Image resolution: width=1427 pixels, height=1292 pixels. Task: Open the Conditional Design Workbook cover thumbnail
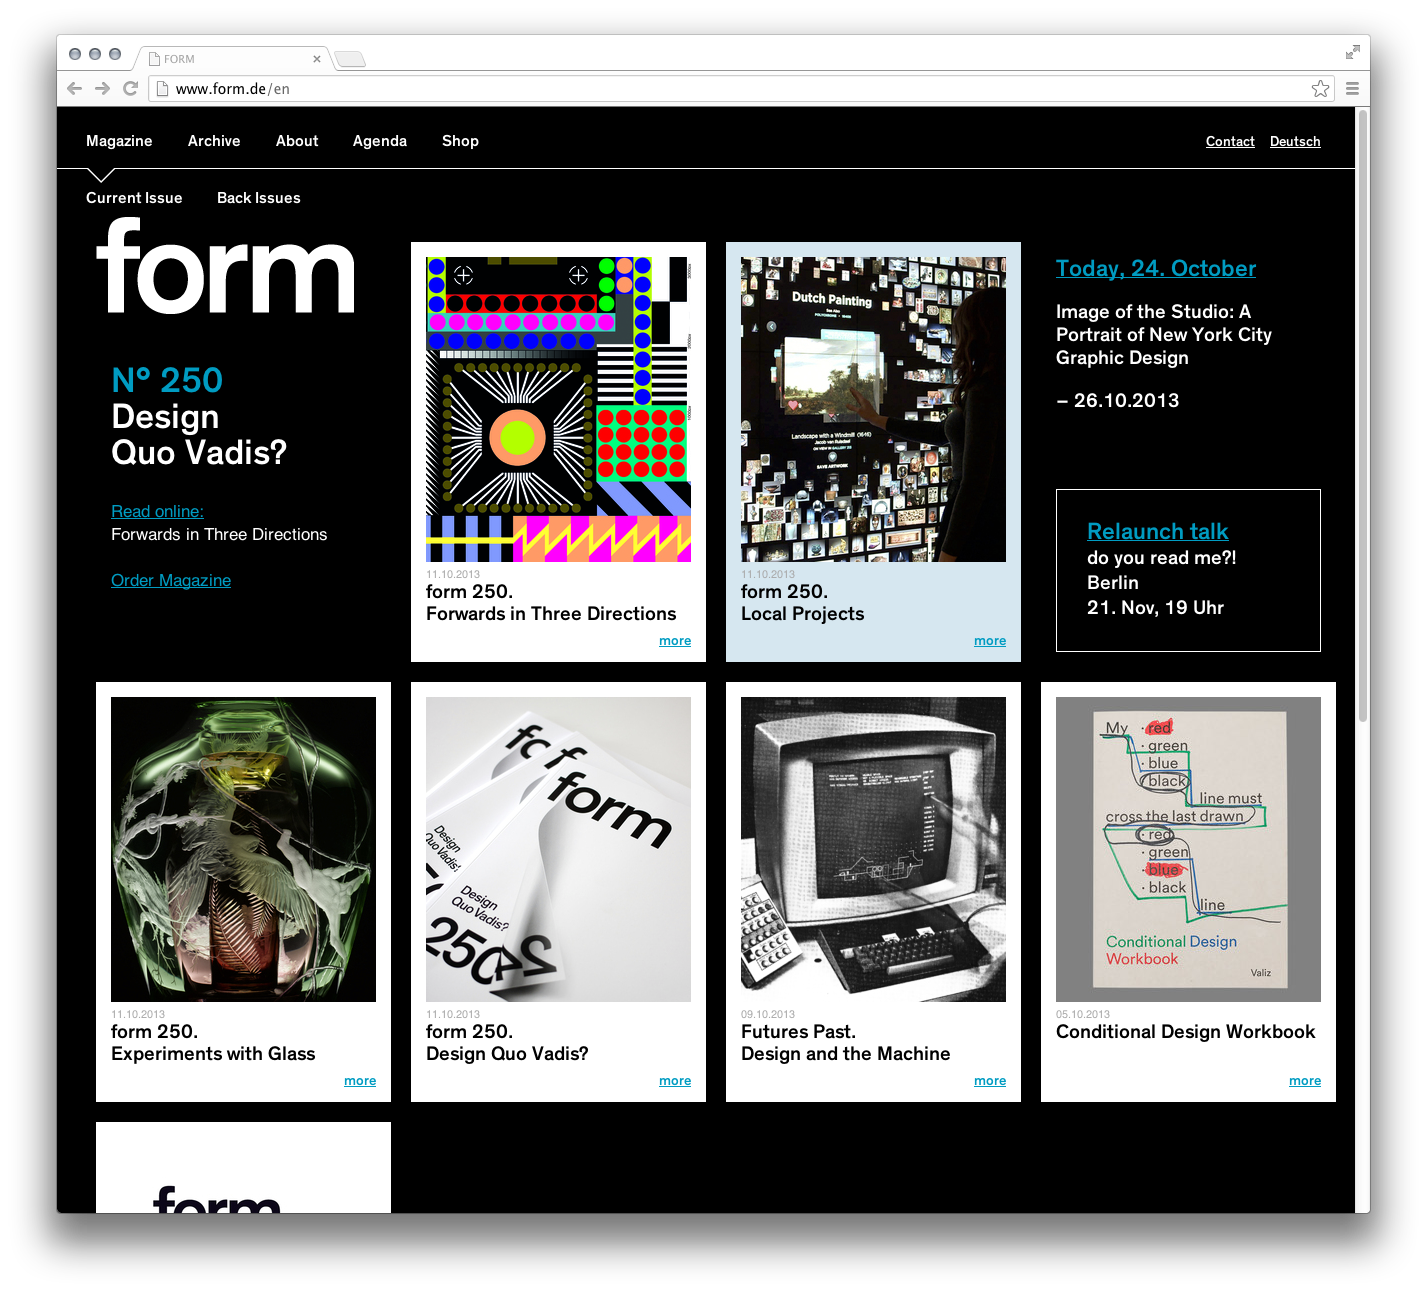(x=1188, y=849)
